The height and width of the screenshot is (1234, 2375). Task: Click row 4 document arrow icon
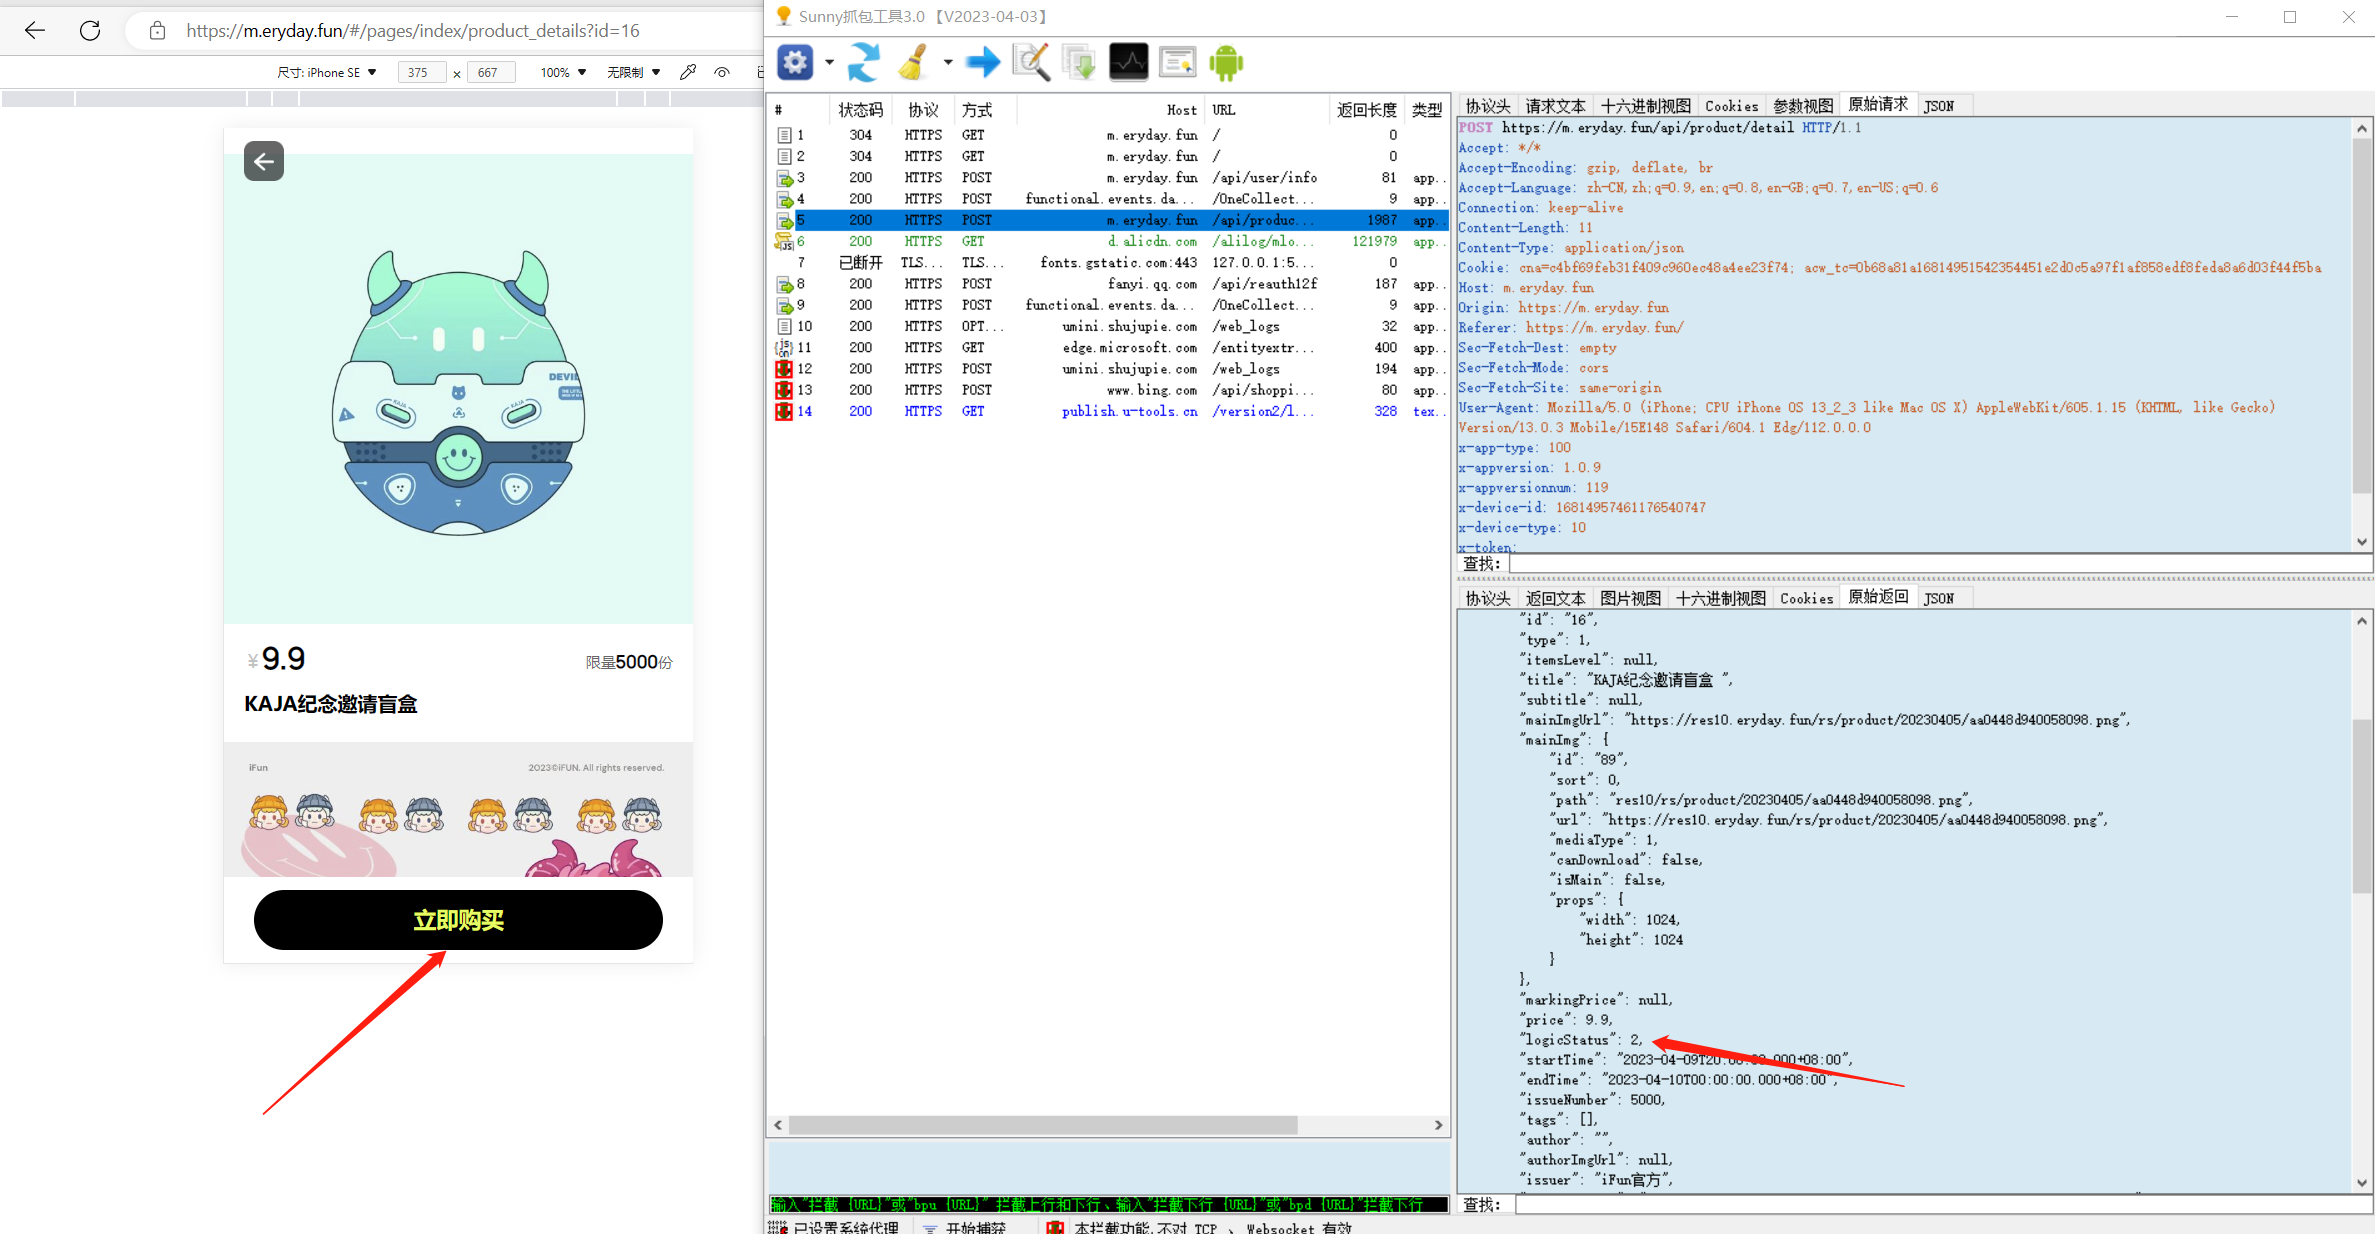[785, 199]
